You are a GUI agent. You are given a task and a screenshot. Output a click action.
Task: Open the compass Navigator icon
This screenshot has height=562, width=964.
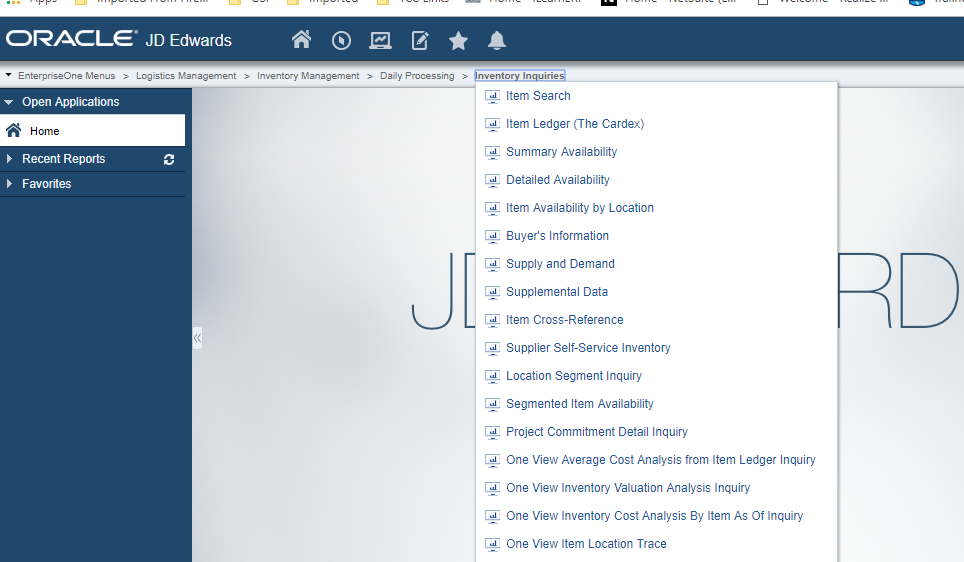click(341, 40)
